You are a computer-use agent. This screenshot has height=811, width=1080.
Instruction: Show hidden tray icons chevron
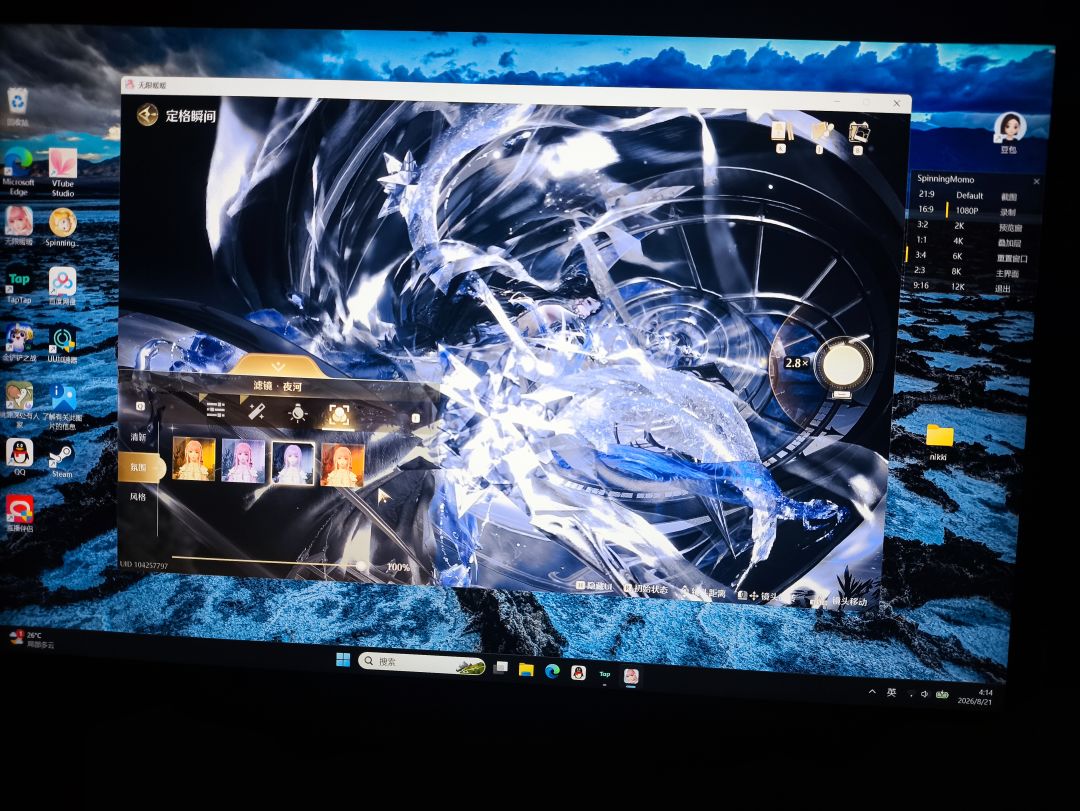tap(872, 691)
